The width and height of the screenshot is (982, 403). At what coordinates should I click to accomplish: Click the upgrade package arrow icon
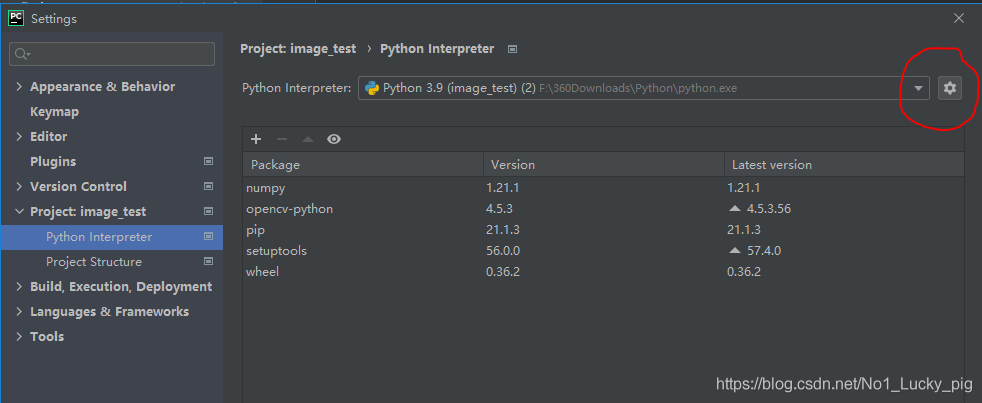(308, 139)
